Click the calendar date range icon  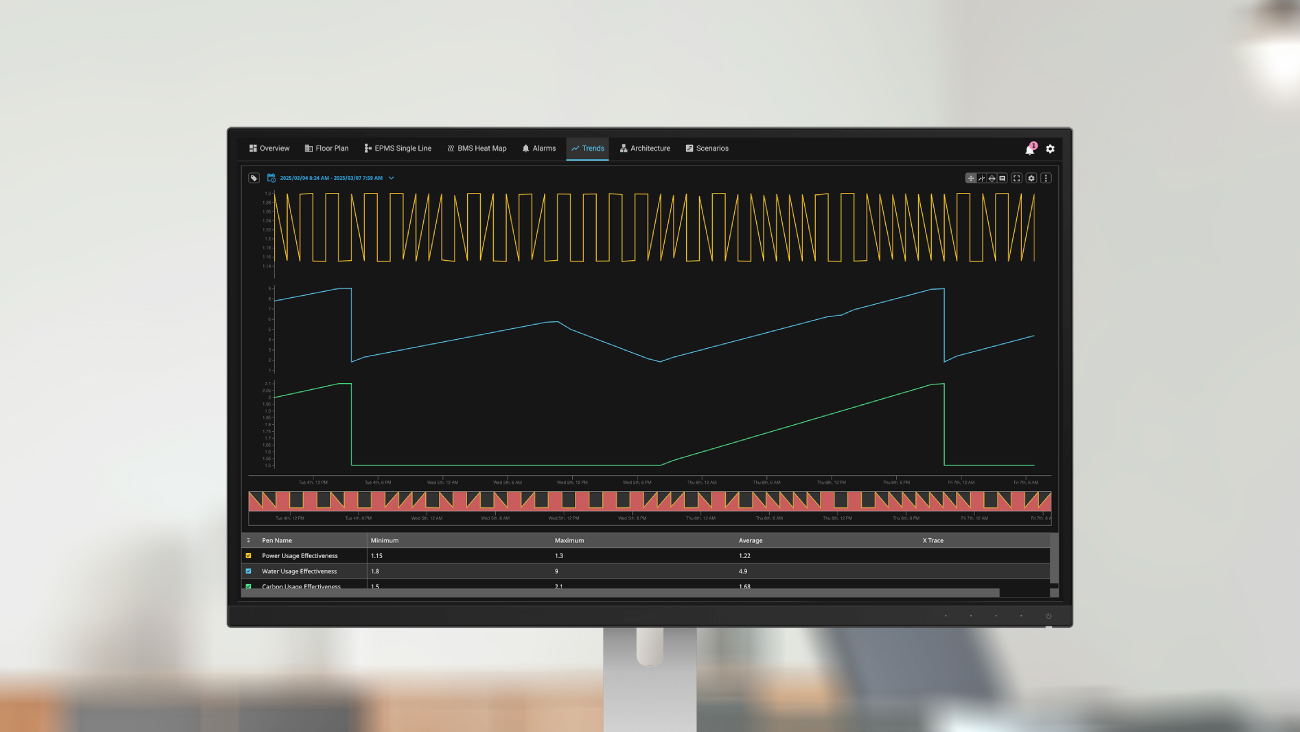tap(271, 178)
